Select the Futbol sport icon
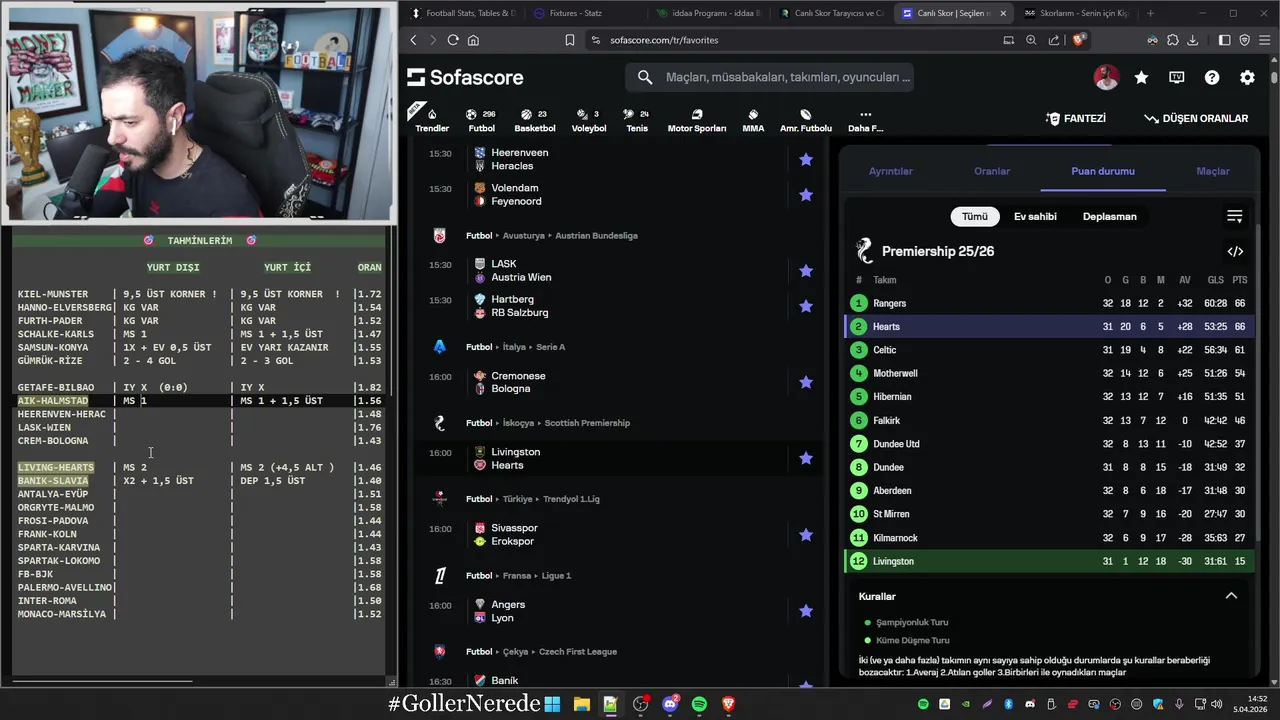 tap(481, 119)
